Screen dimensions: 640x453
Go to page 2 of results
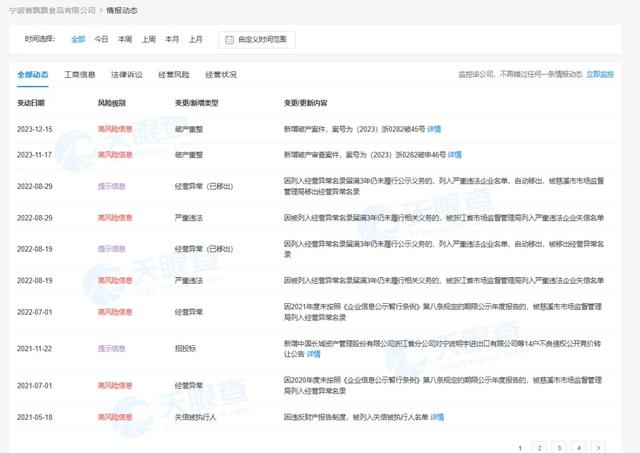coord(538,449)
